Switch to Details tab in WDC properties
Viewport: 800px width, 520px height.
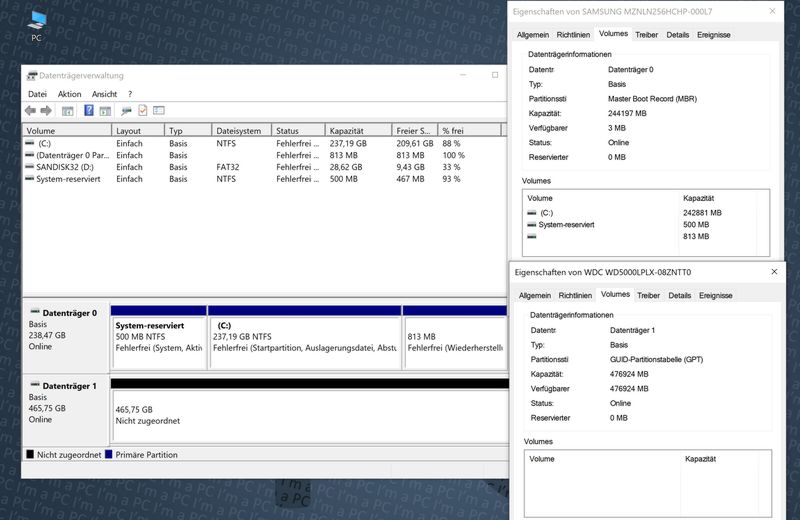(x=680, y=295)
